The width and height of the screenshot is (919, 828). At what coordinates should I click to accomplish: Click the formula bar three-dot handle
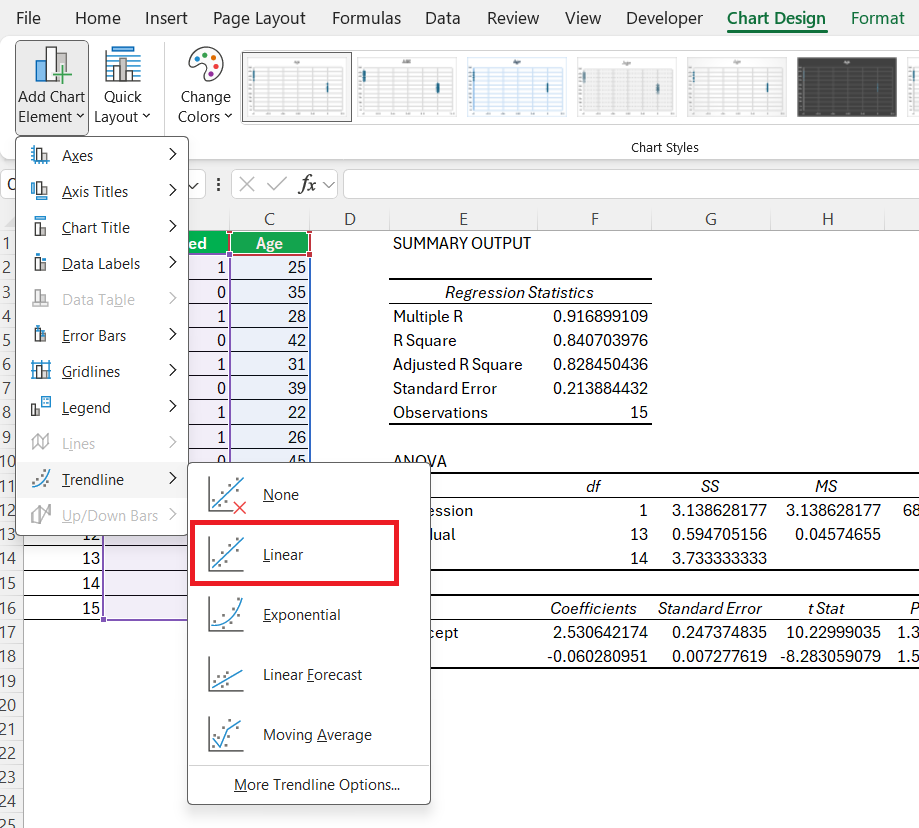pyautogui.click(x=218, y=185)
